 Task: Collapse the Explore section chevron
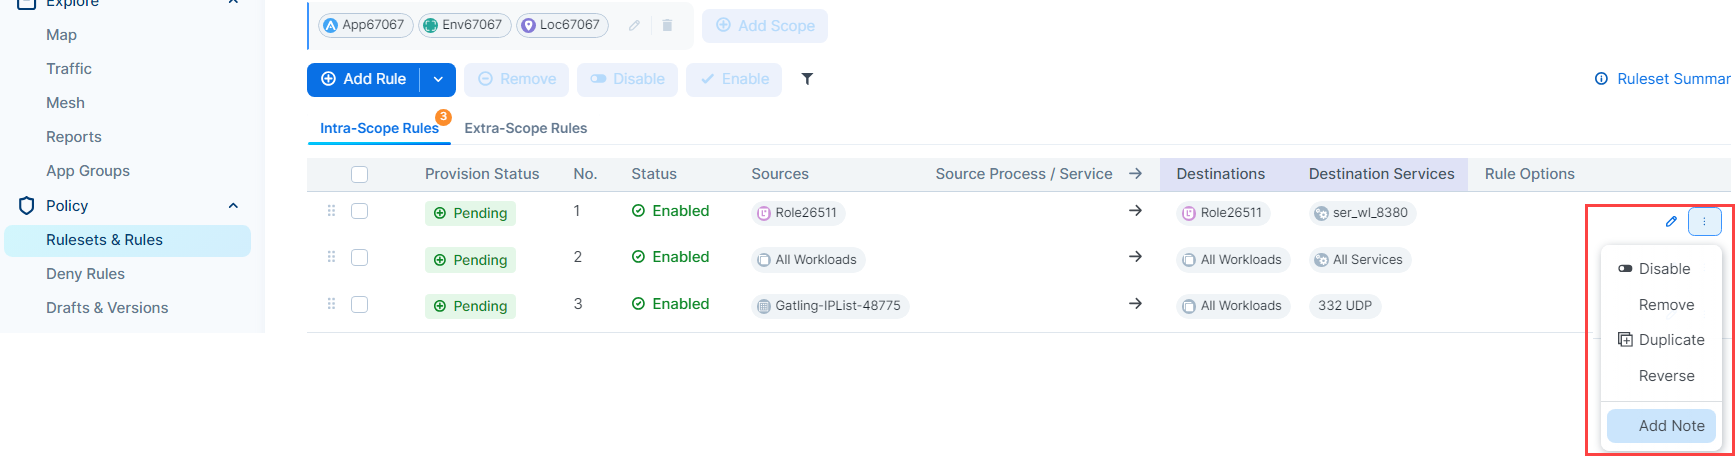click(x=233, y=3)
